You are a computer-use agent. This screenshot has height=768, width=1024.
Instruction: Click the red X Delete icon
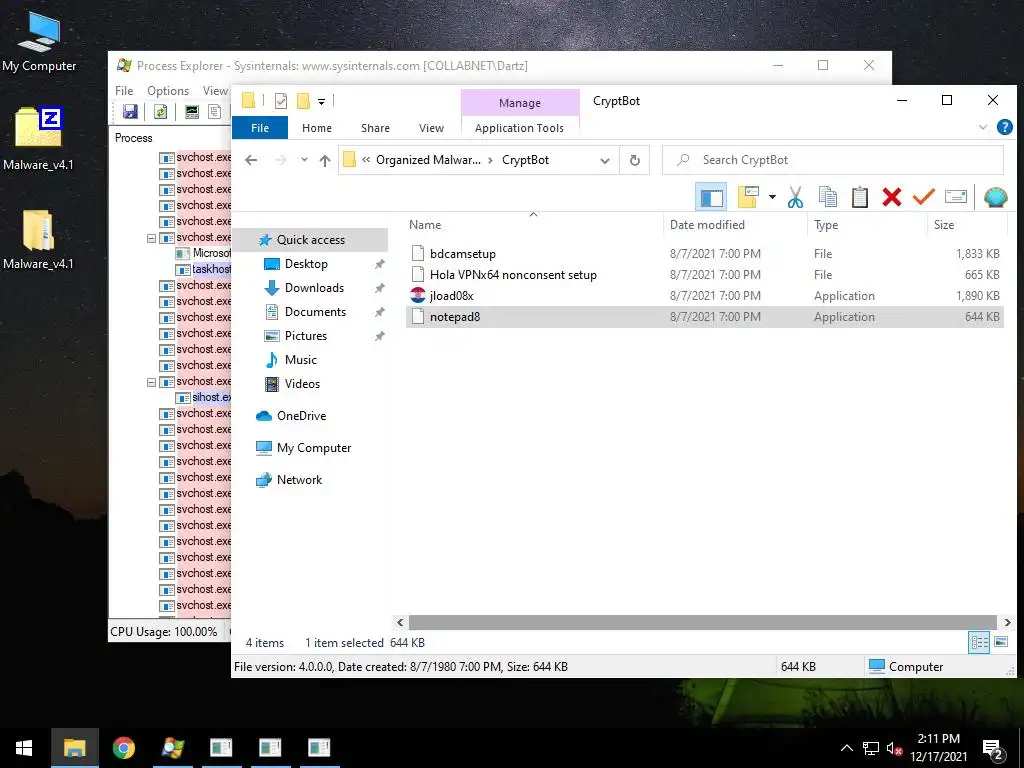point(891,197)
